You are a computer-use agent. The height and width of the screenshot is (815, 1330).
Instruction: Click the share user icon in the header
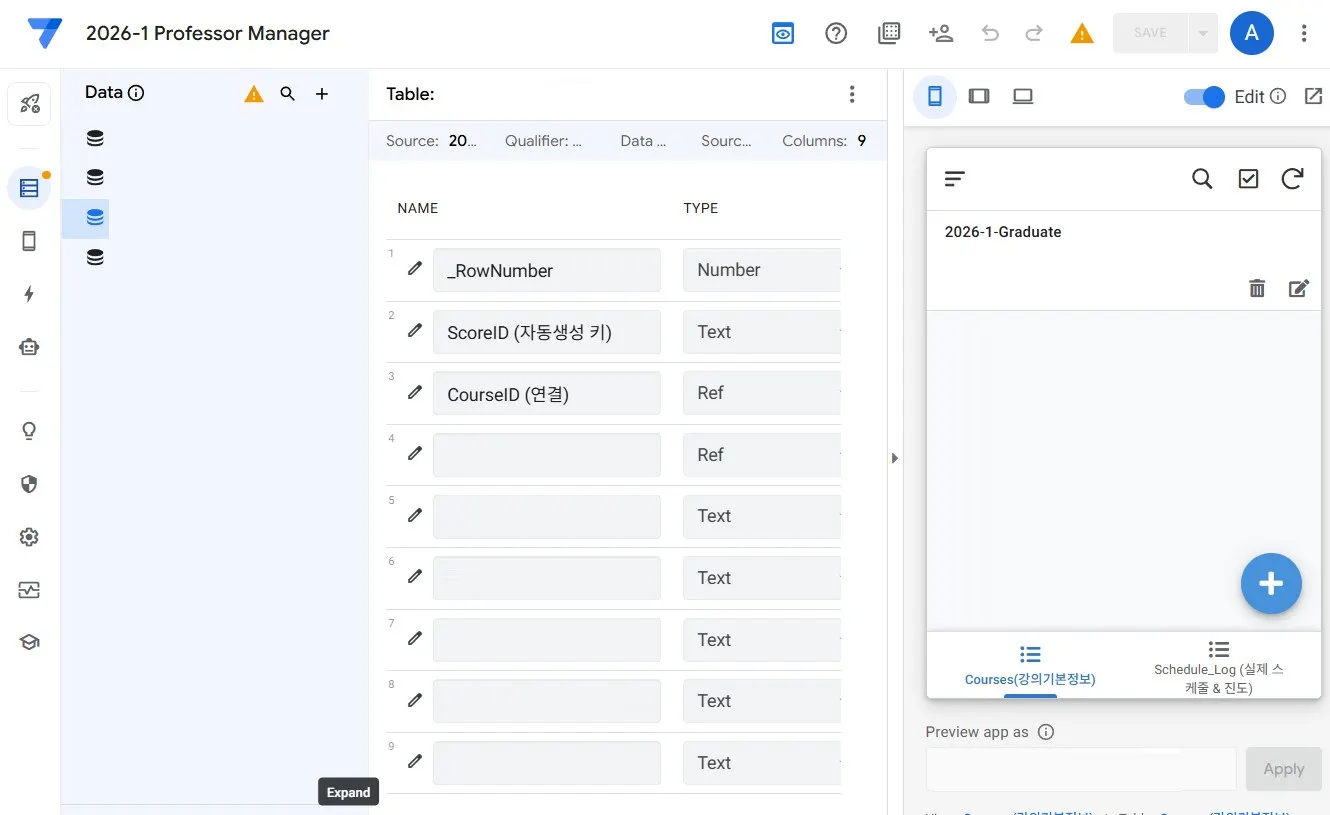click(941, 33)
